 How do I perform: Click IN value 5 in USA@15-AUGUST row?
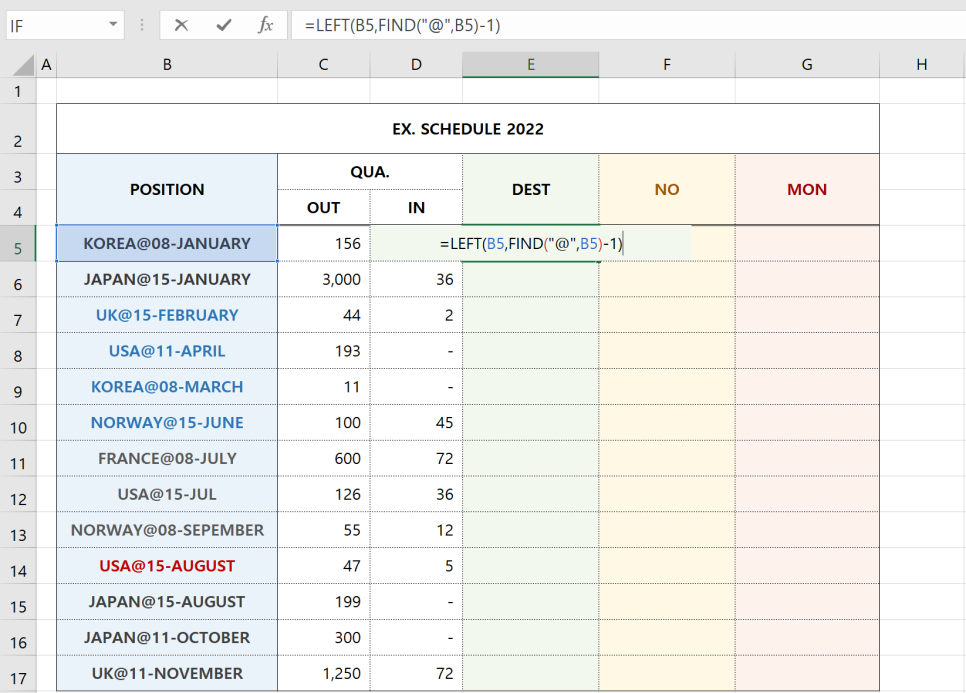(x=416, y=565)
